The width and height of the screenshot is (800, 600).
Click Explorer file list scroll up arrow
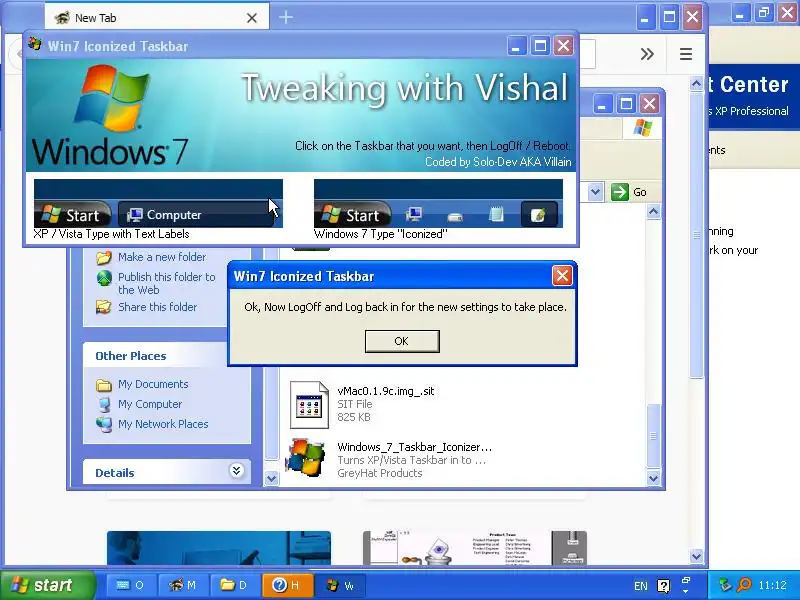[654, 211]
